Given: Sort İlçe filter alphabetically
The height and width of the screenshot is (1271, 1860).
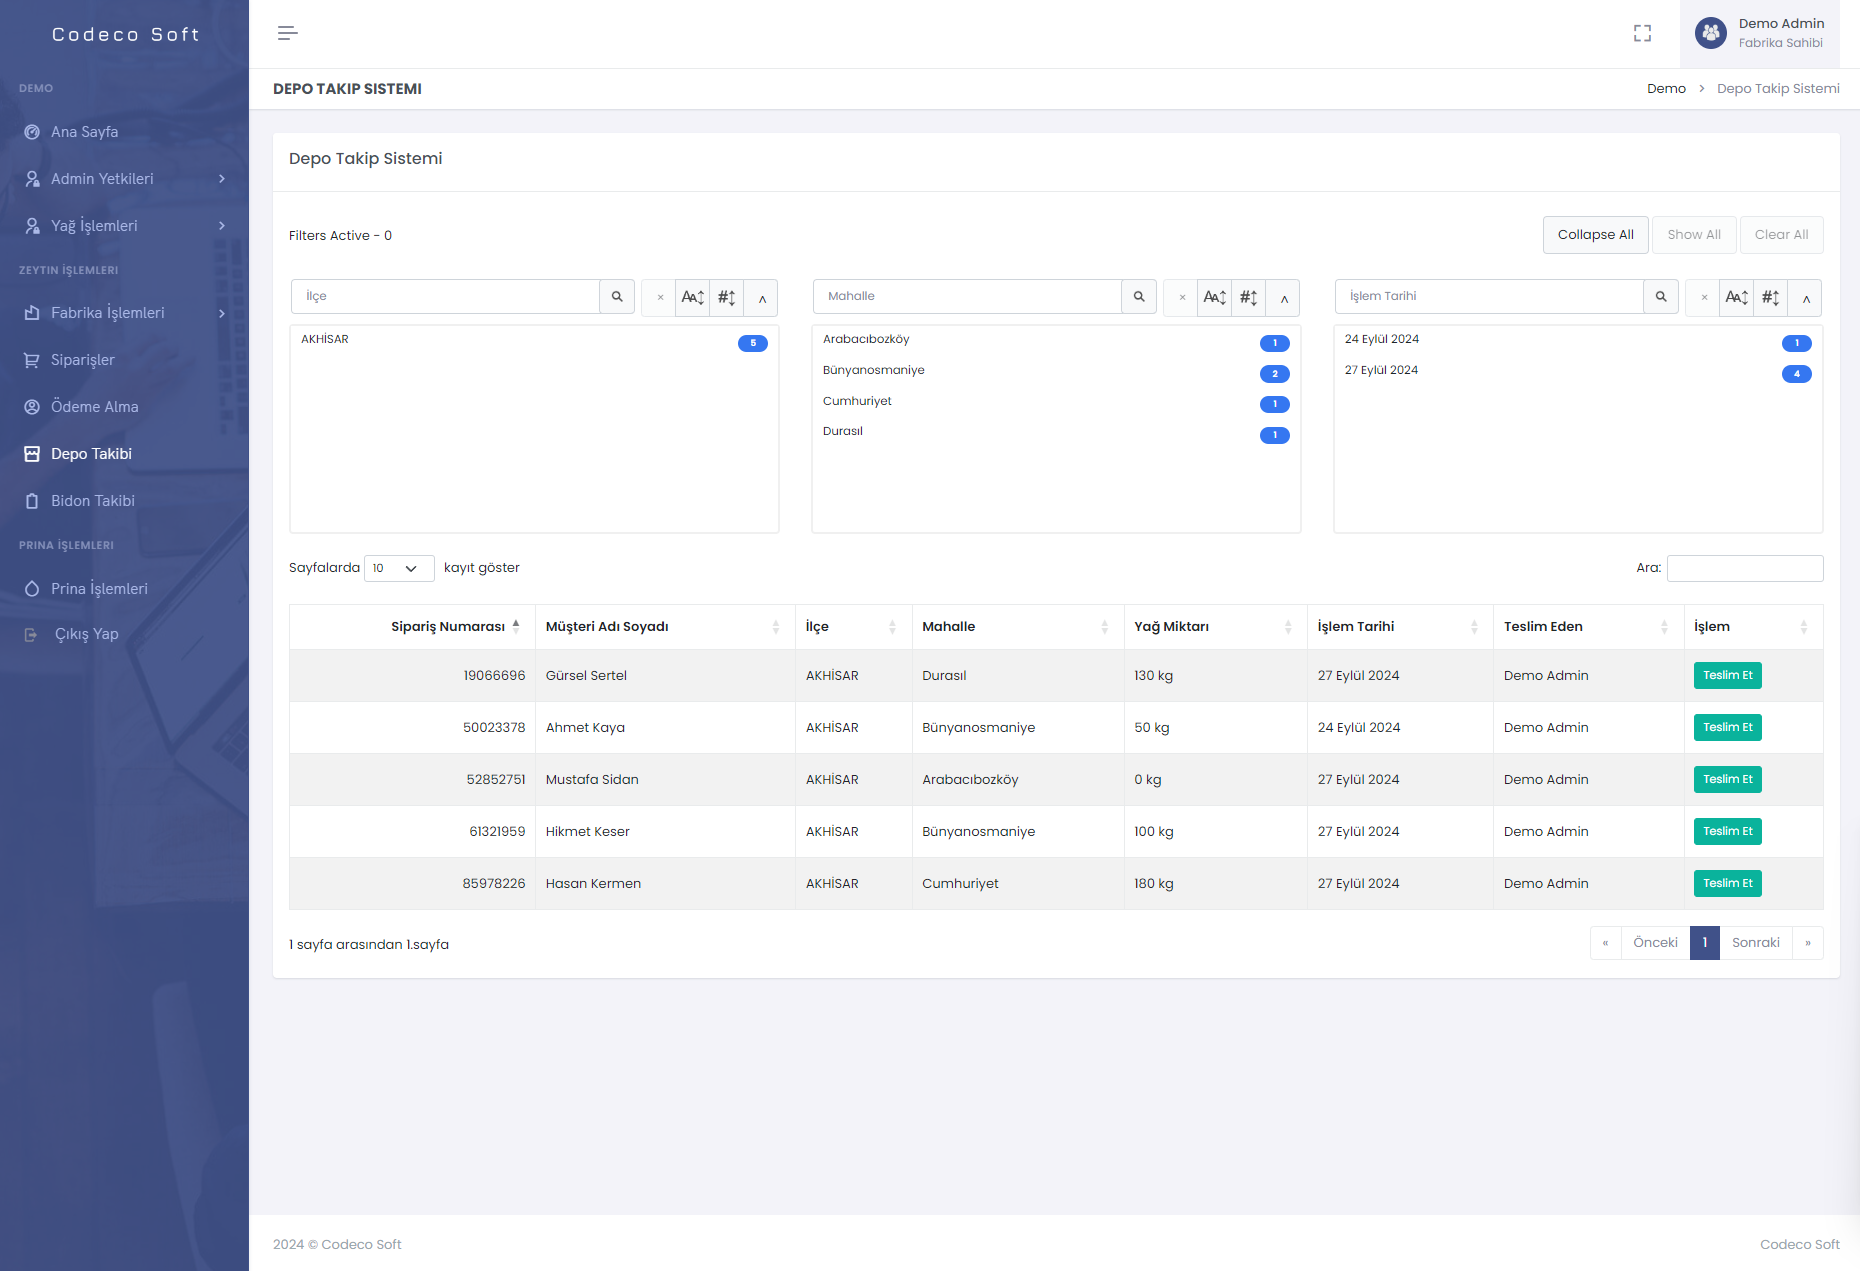Looking at the screenshot, I should [x=692, y=298].
